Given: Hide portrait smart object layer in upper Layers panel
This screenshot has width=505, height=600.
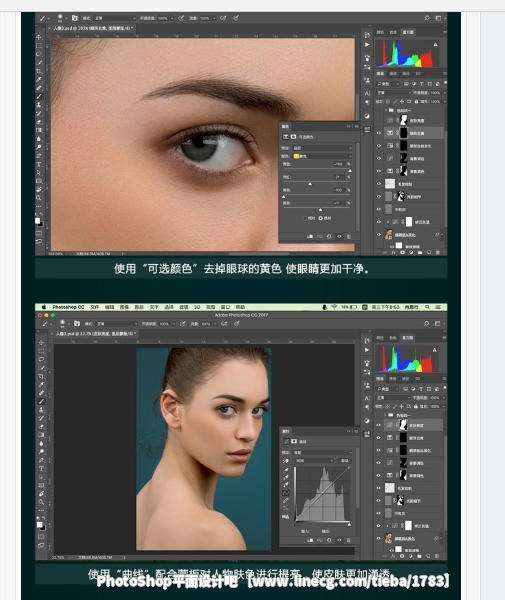Looking at the screenshot, I should point(379,235).
